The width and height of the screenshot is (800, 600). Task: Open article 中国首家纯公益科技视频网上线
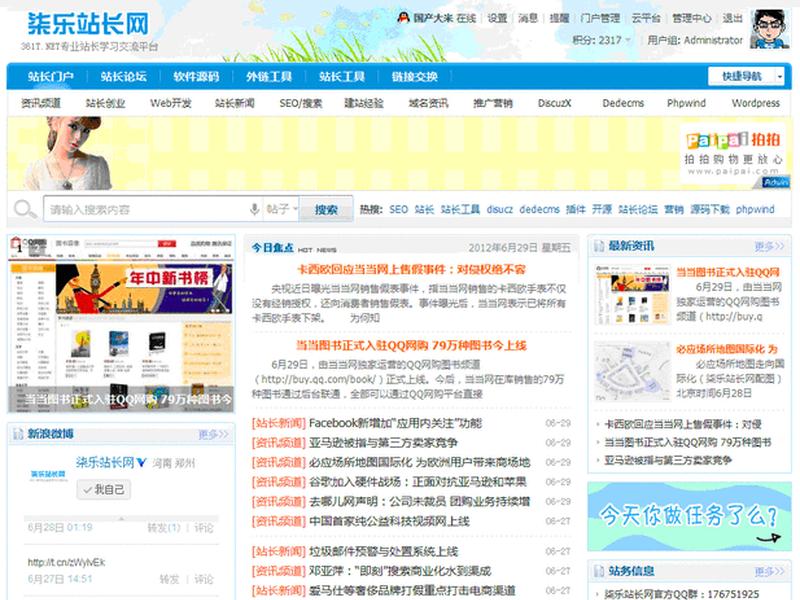389,521
